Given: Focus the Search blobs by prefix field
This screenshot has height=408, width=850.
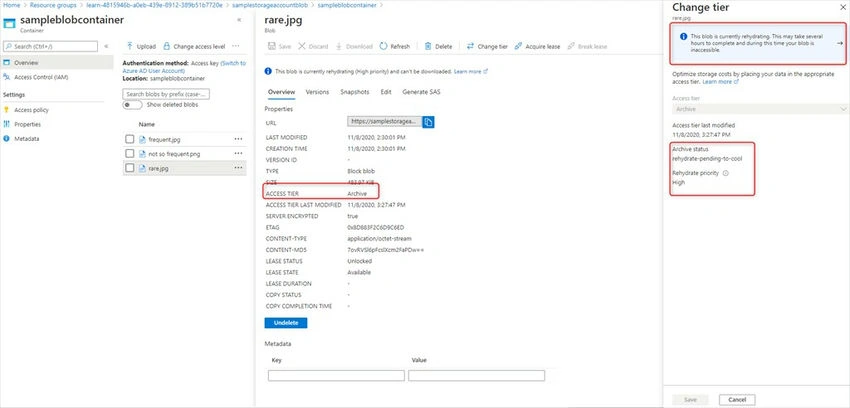Looking at the screenshot, I should click(166, 94).
